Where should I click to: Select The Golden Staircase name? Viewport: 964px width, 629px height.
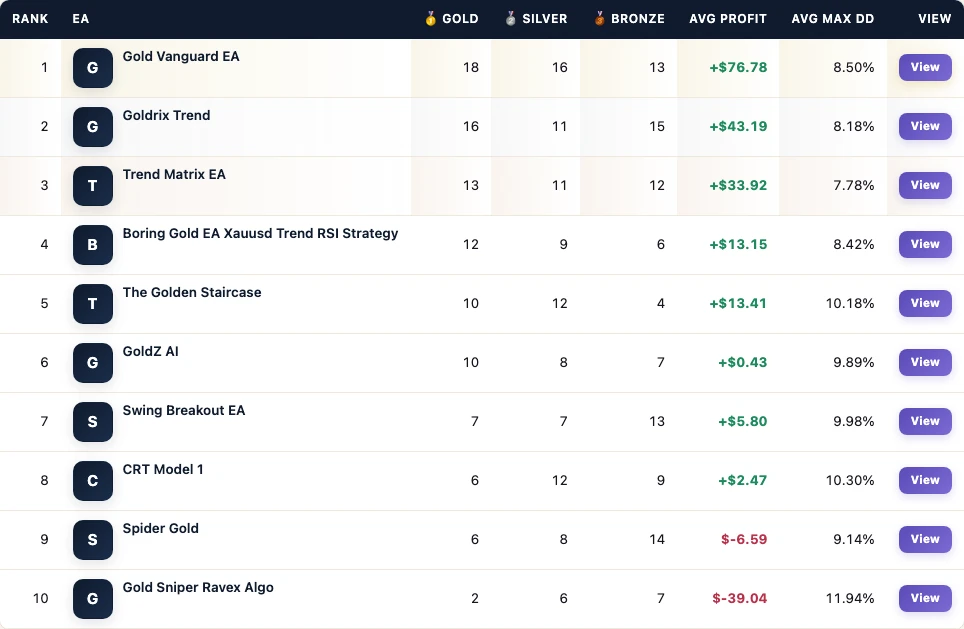[192, 293]
